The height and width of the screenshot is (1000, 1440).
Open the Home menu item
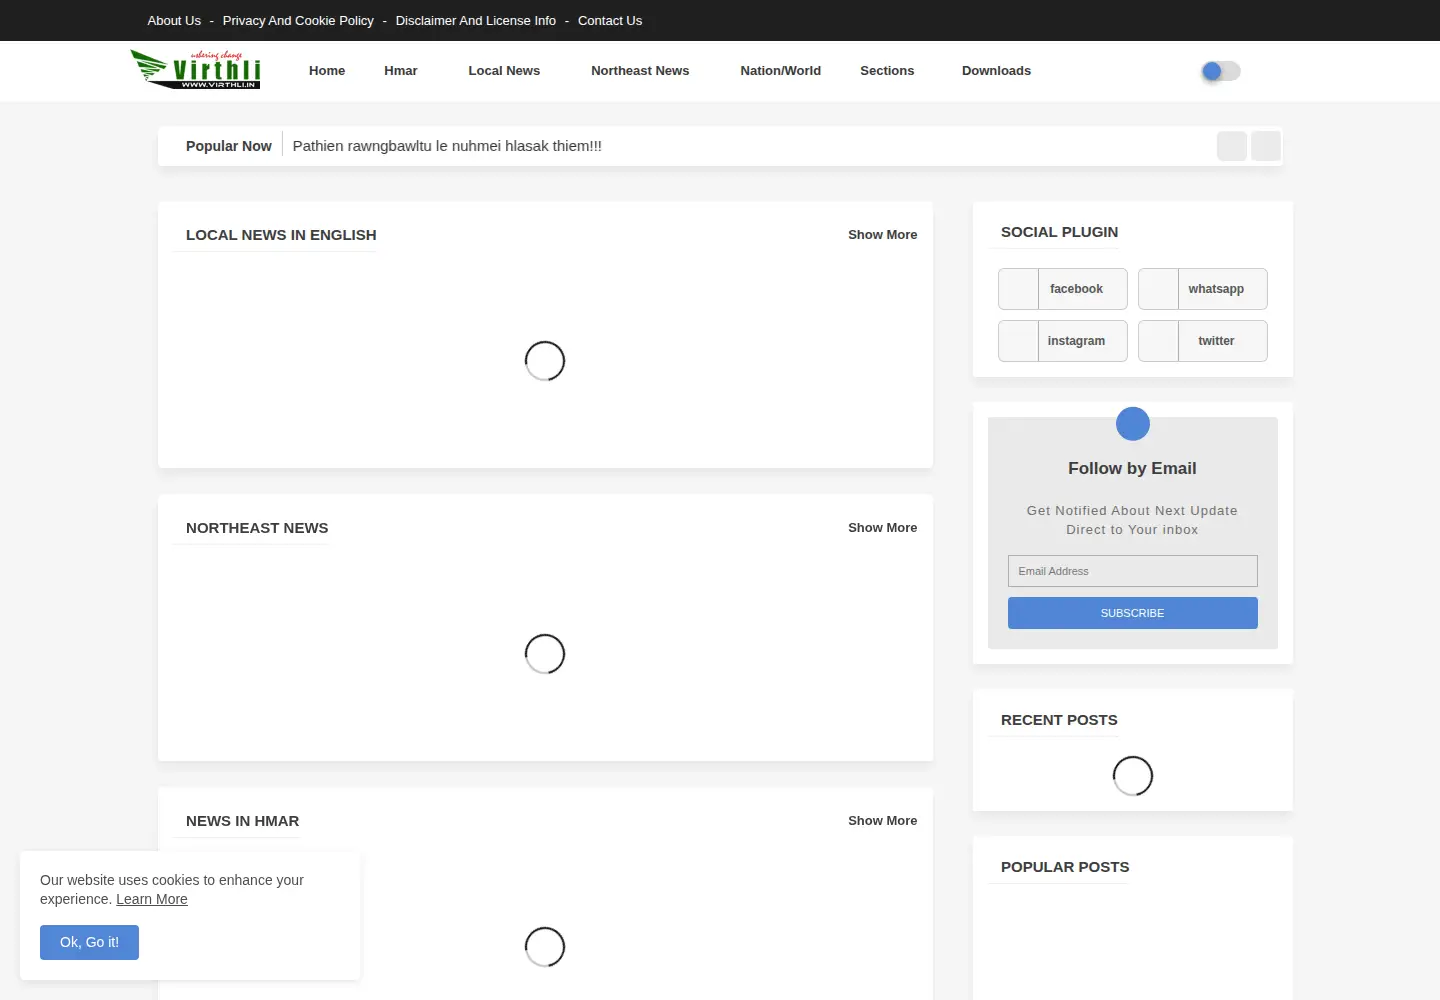coord(327,71)
